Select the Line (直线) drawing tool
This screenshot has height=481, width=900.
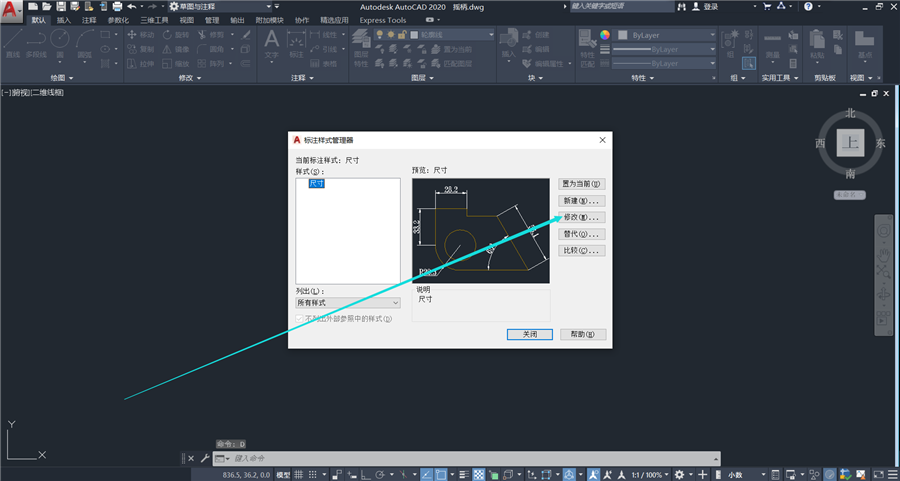click(x=13, y=44)
